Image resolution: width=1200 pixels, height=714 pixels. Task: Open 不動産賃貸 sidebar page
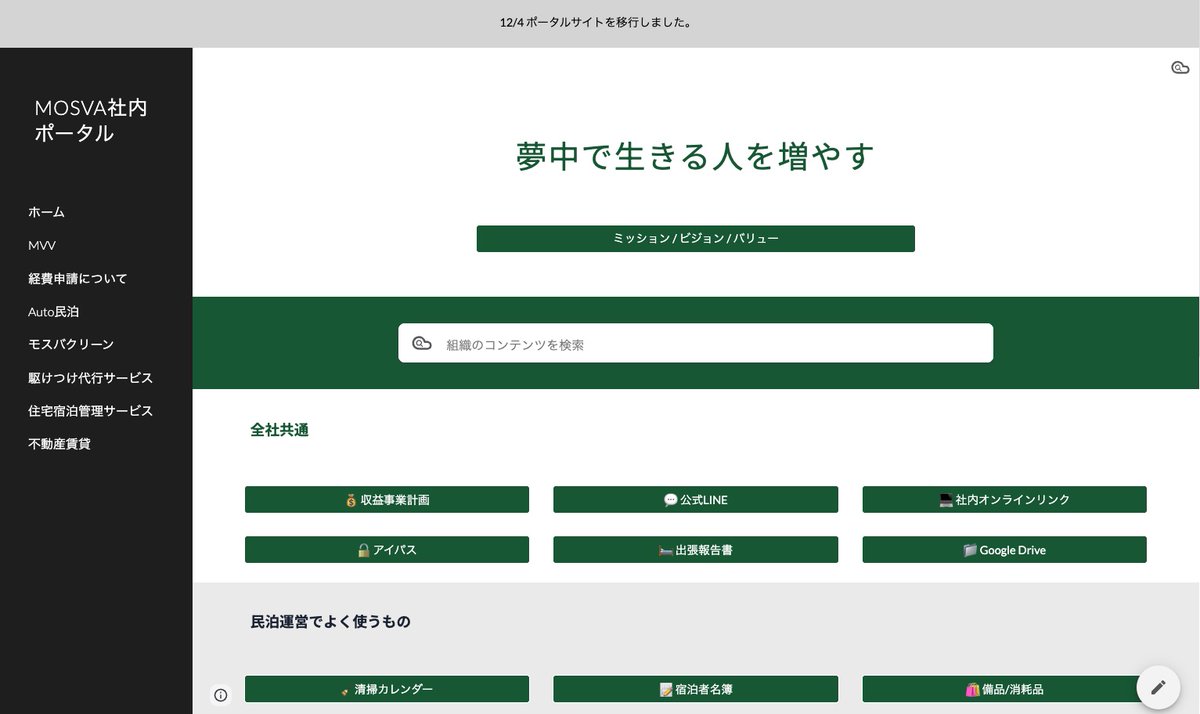[x=59, y=443]
